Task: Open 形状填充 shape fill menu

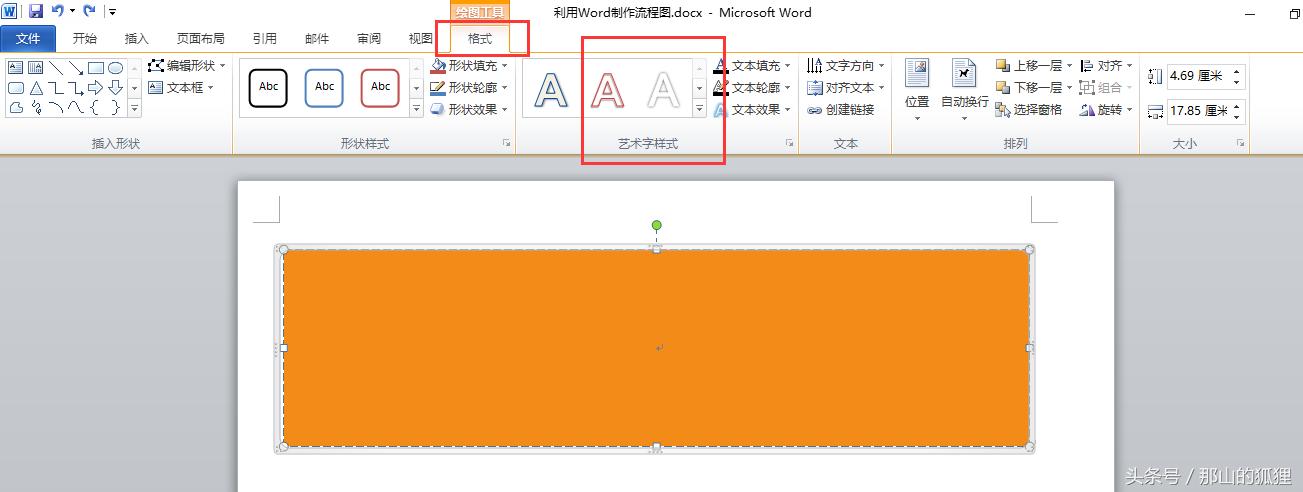Action: point(469,65)
